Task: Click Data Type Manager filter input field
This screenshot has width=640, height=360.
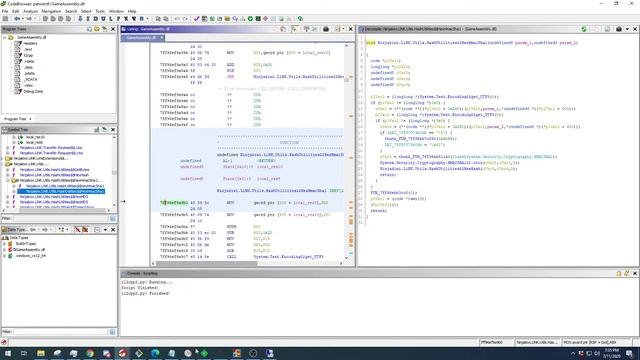Action: (60, 332)
